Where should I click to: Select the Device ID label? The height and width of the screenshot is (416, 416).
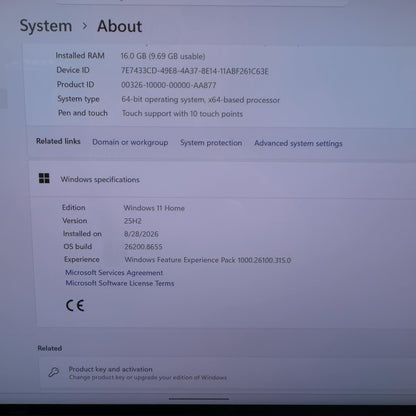click(73, 70)
